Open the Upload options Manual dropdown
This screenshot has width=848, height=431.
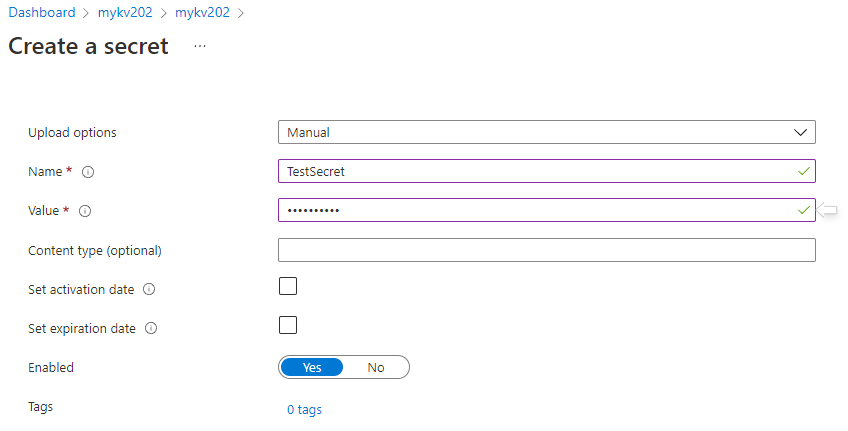(x=547, y=132)
